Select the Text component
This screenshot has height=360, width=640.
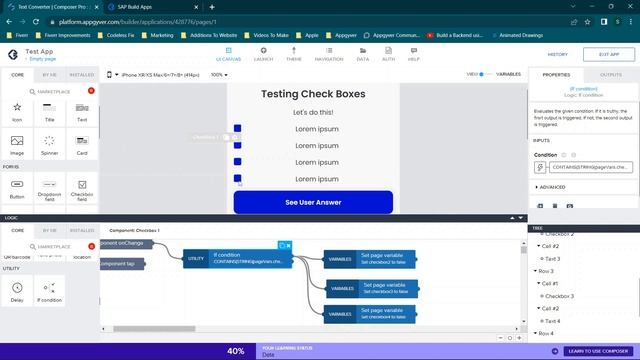(x=82, y=112)
